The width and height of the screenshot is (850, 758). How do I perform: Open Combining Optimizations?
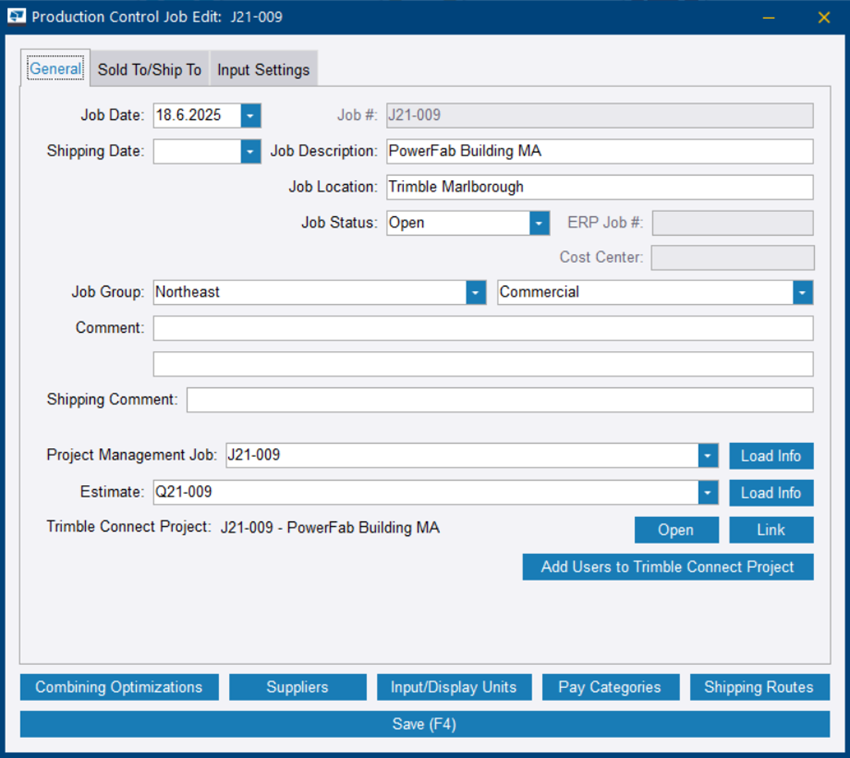click(x=119, y=687)
